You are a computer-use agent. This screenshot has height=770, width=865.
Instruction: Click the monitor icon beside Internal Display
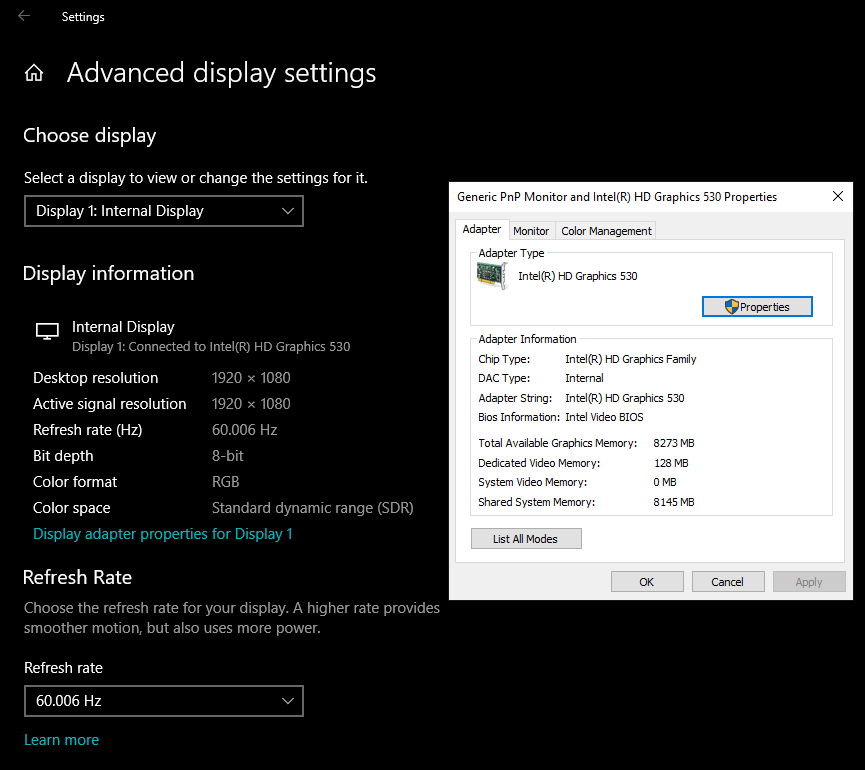click(47, 331)
